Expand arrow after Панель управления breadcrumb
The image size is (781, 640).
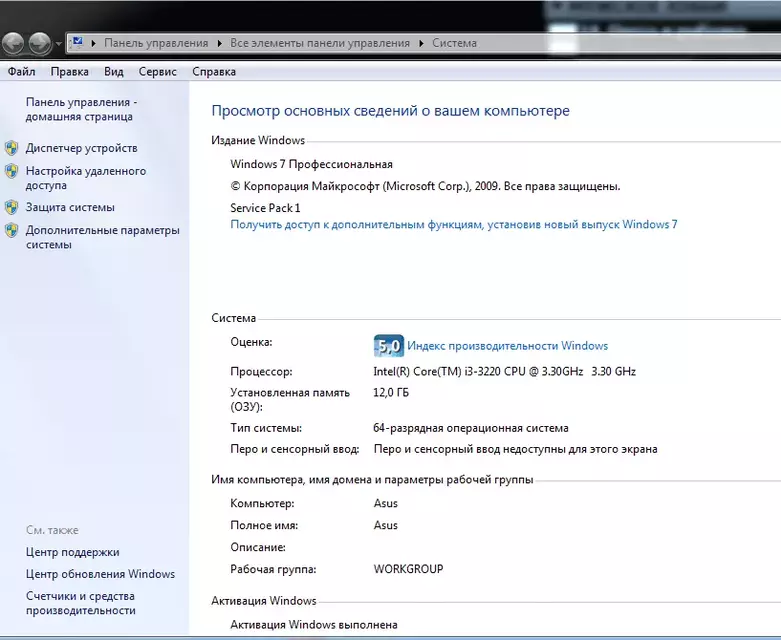point(219,43)
